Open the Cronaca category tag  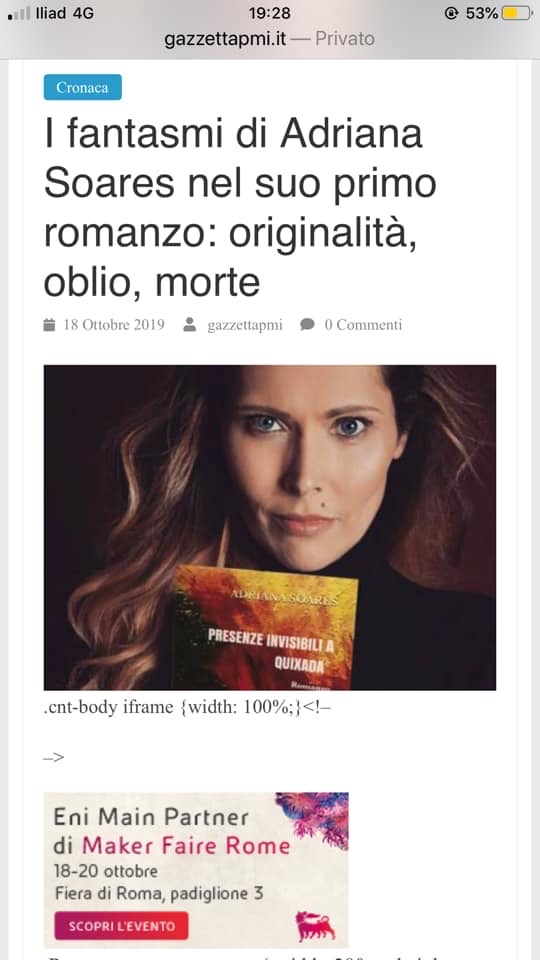pyautogui.click(x=83, y=87)
